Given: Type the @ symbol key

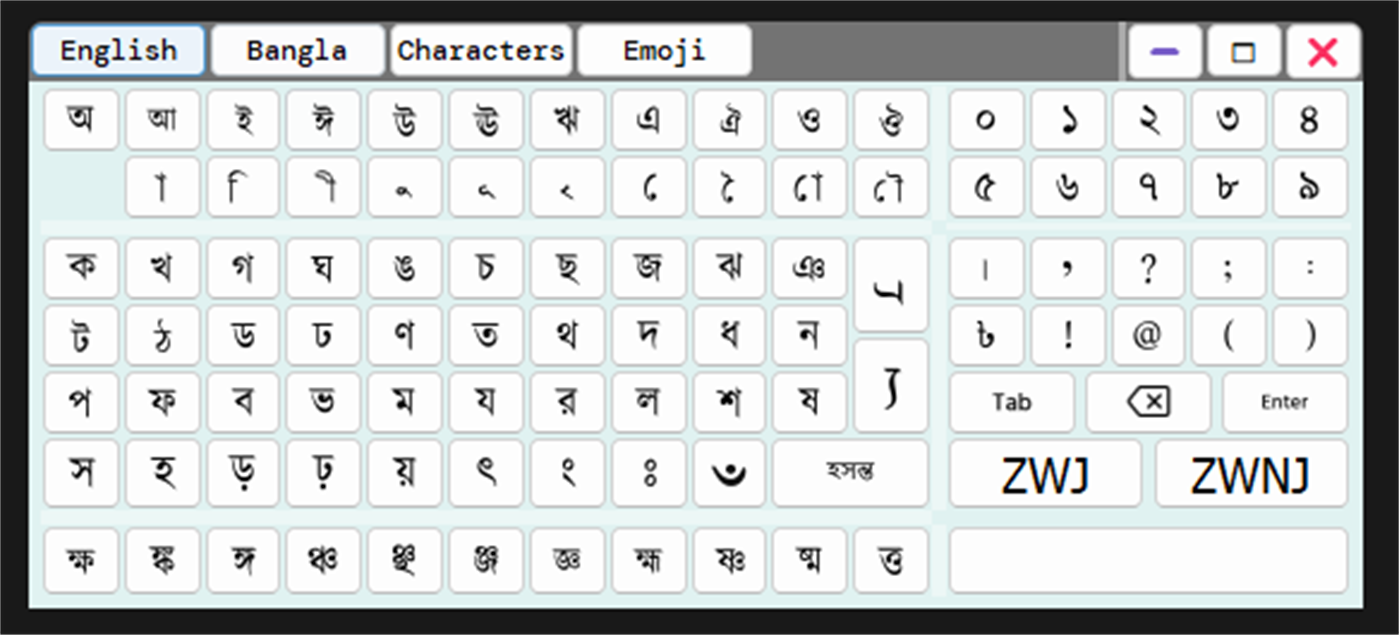Looking at the screenshot, I should 1148,336.
